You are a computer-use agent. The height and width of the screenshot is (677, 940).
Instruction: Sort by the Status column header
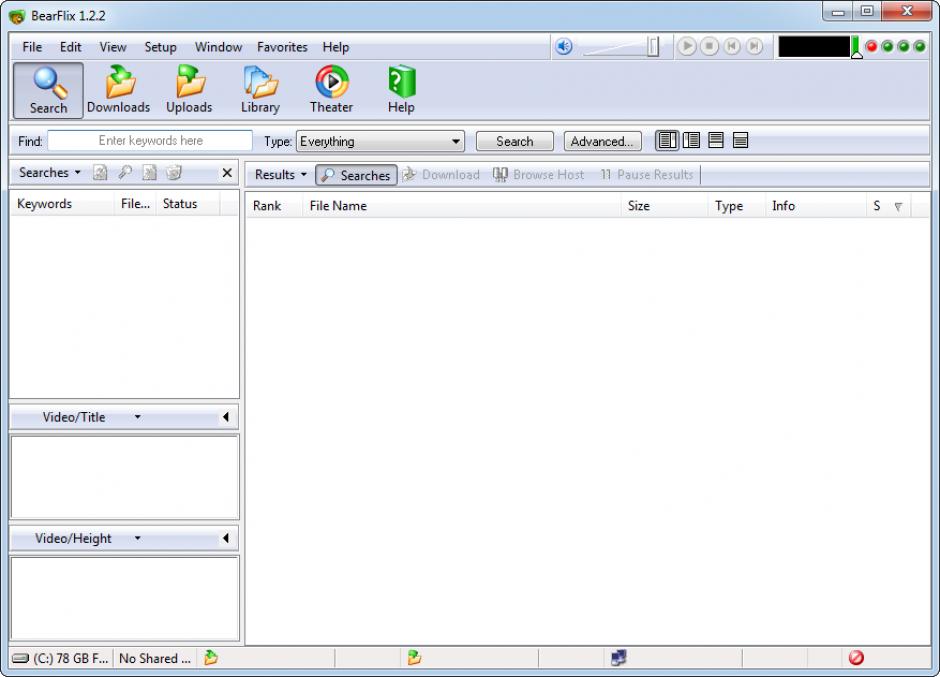pyautogui.click(x=188, y=204)
